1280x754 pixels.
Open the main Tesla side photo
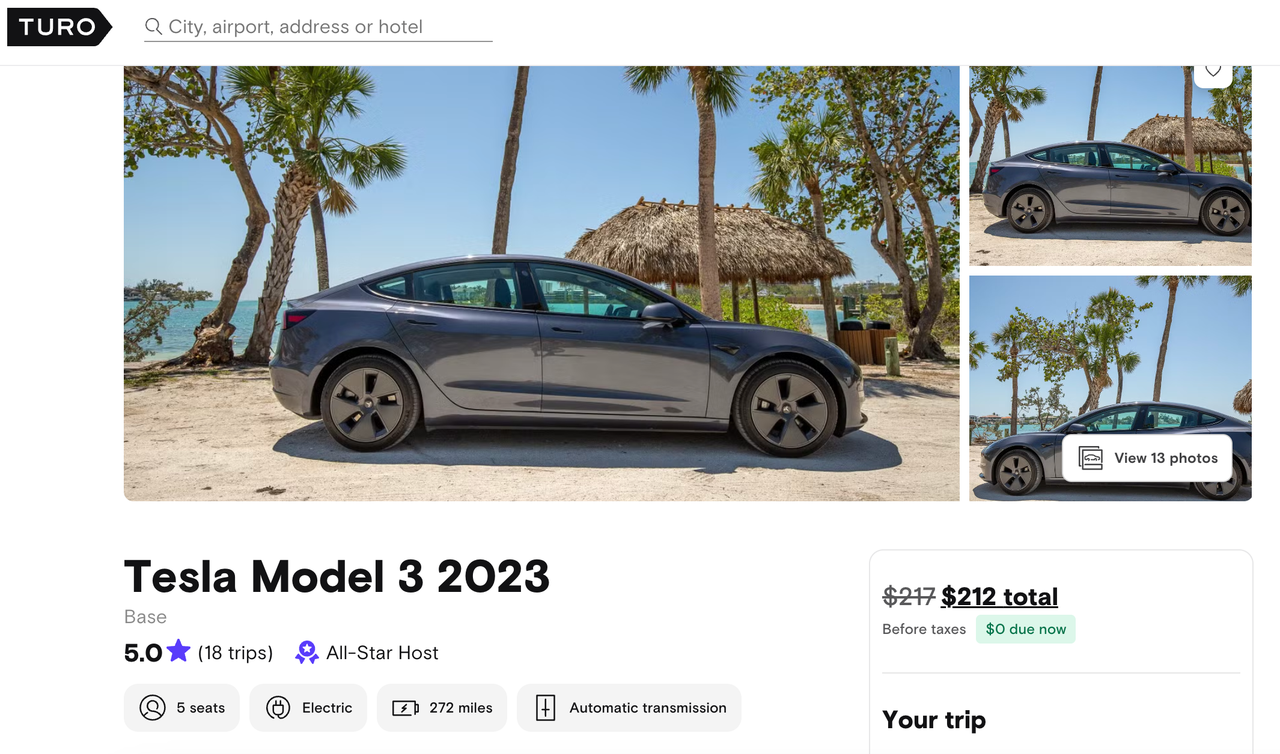tap(541, 283)
